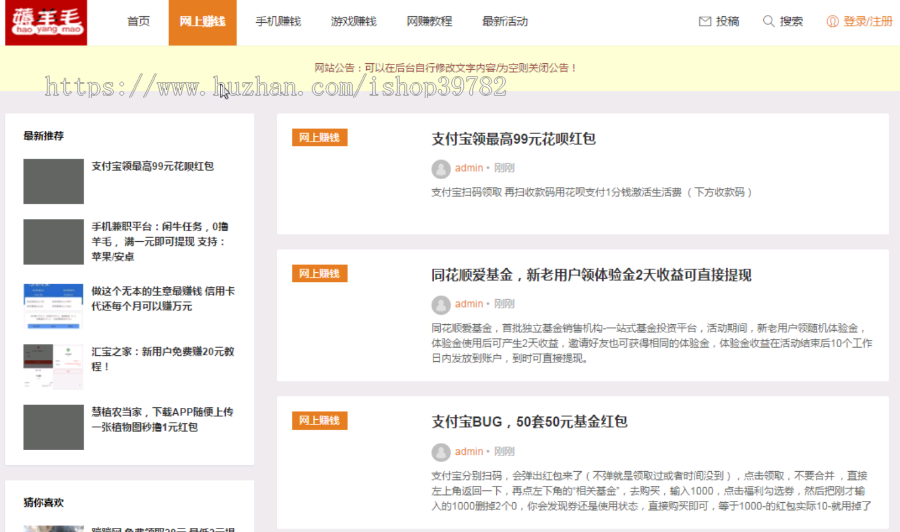Open article title 支付宝领最高99元花呗红包
900x532 pixels.
point(513,139)
